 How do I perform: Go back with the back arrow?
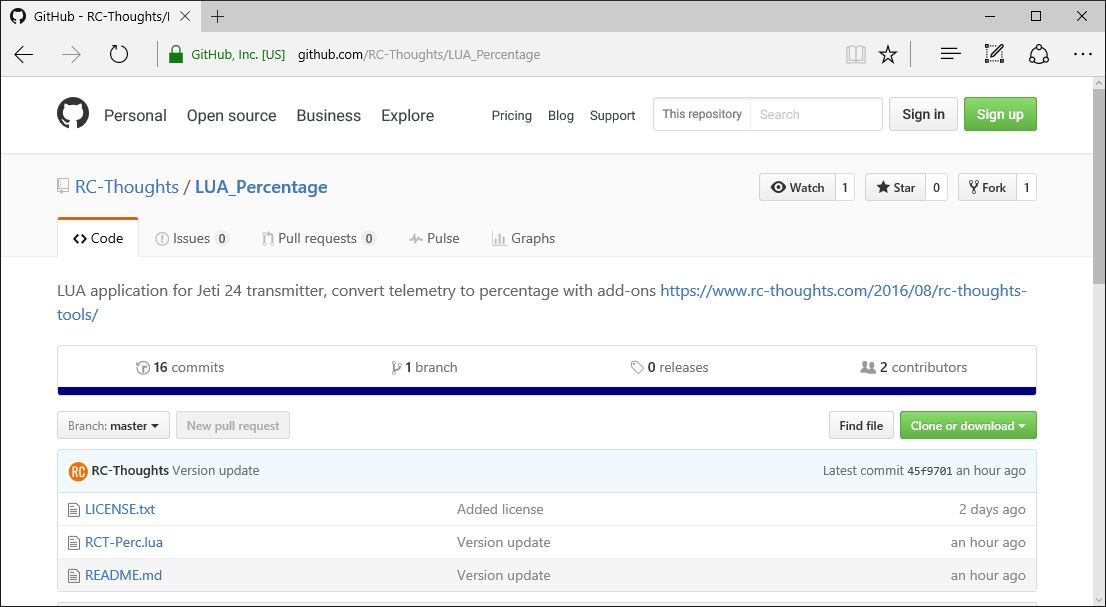[x=24, y=54]
